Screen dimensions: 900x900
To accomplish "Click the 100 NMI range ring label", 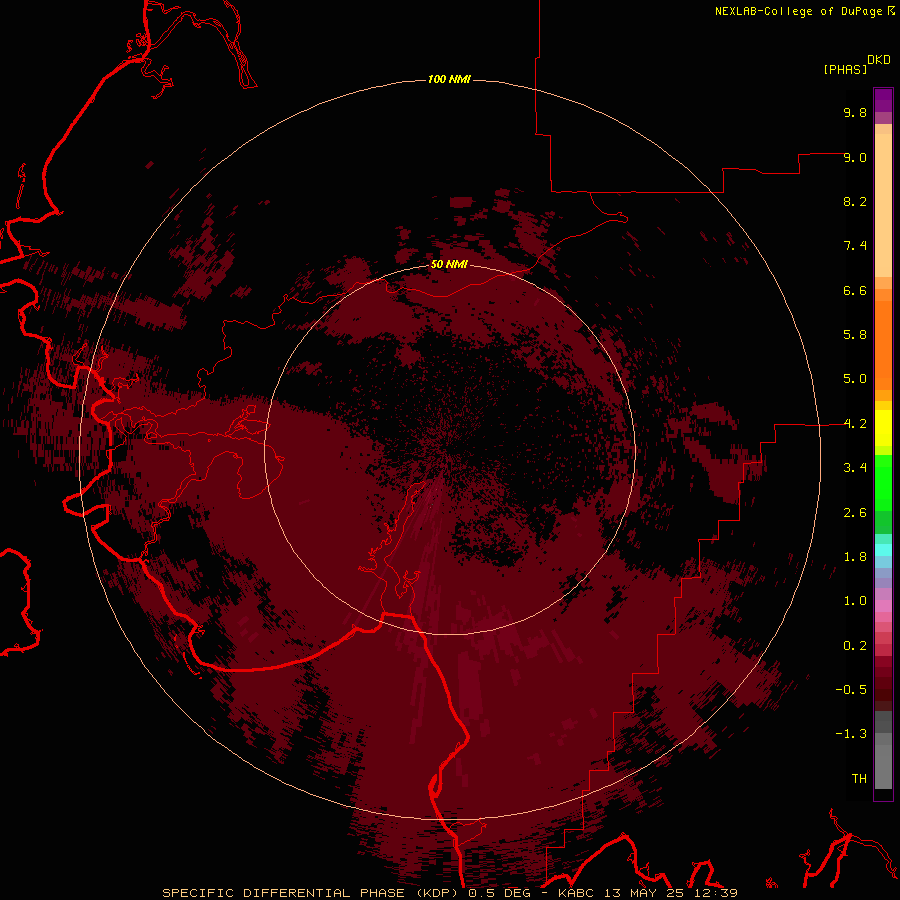I will click(x=449, y=79).
